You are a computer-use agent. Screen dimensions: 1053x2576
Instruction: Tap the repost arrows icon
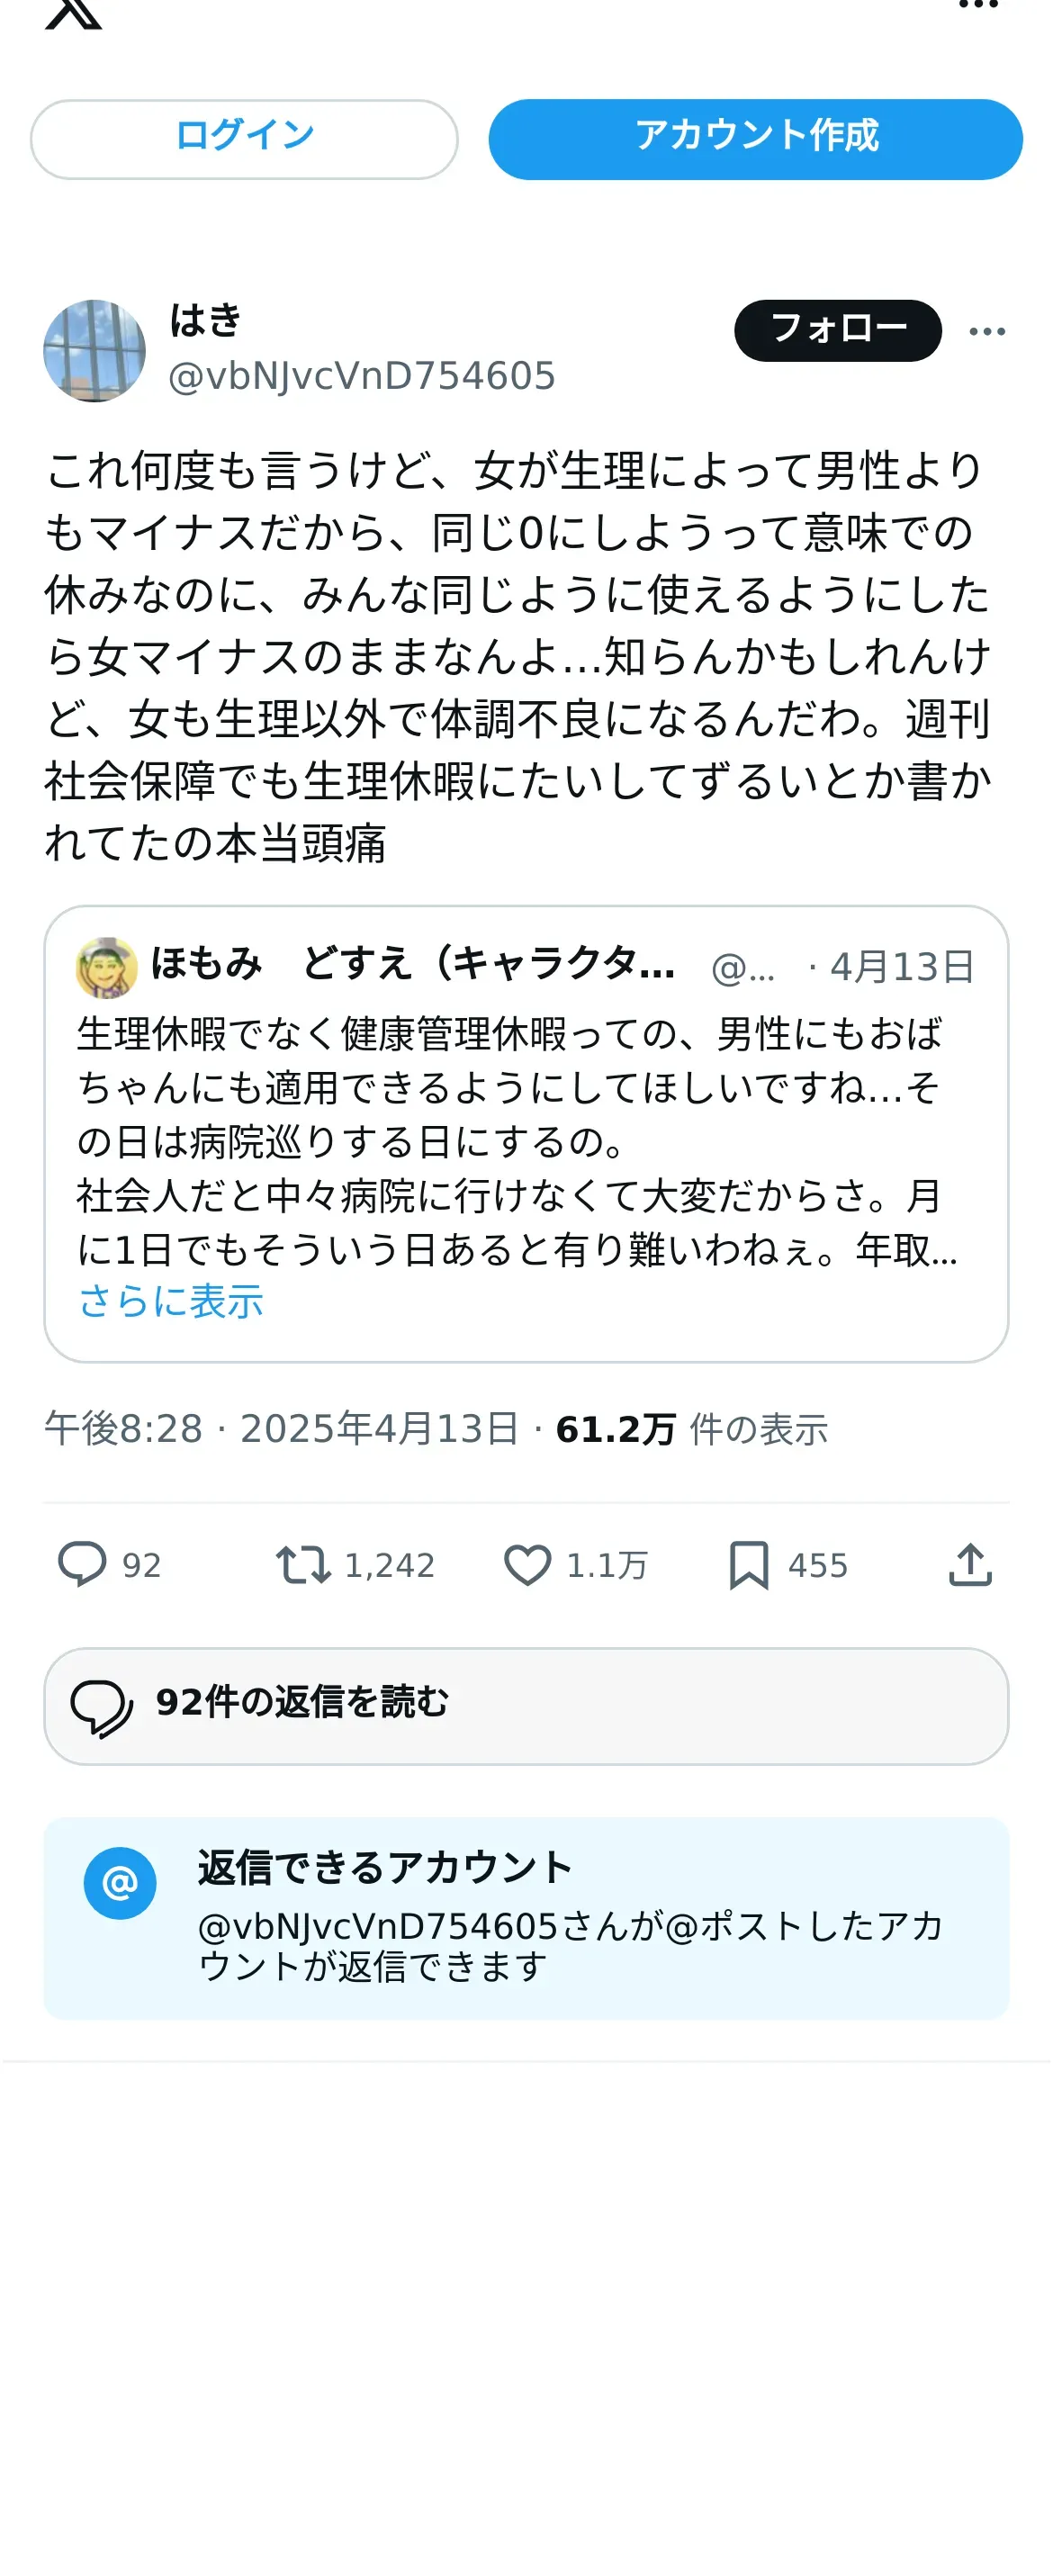pyautogui.click(x=303, y=1565)
